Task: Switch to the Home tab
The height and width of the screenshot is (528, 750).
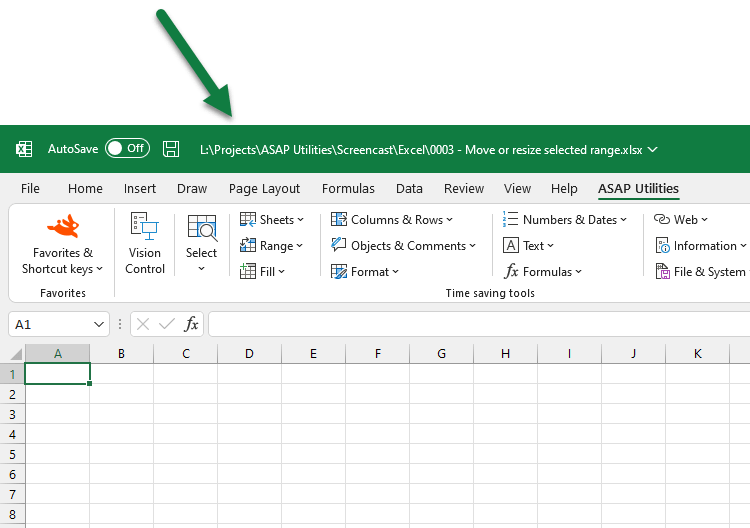Action: pos(85,188)
